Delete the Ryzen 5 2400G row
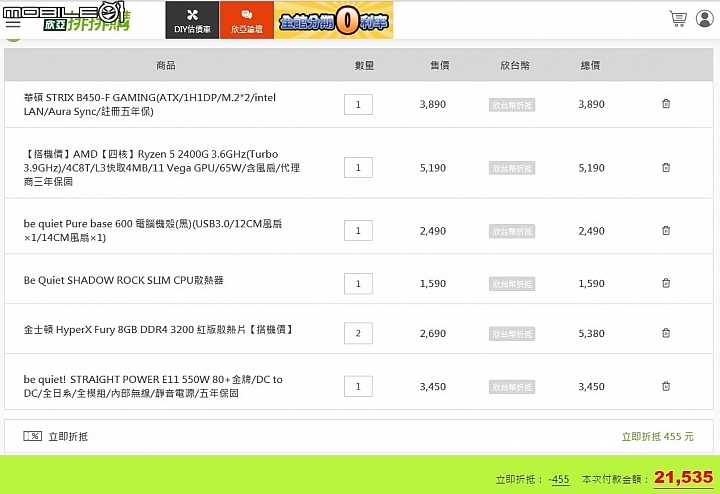The width and height of the screenshot is (720, 494). point(666,168)
